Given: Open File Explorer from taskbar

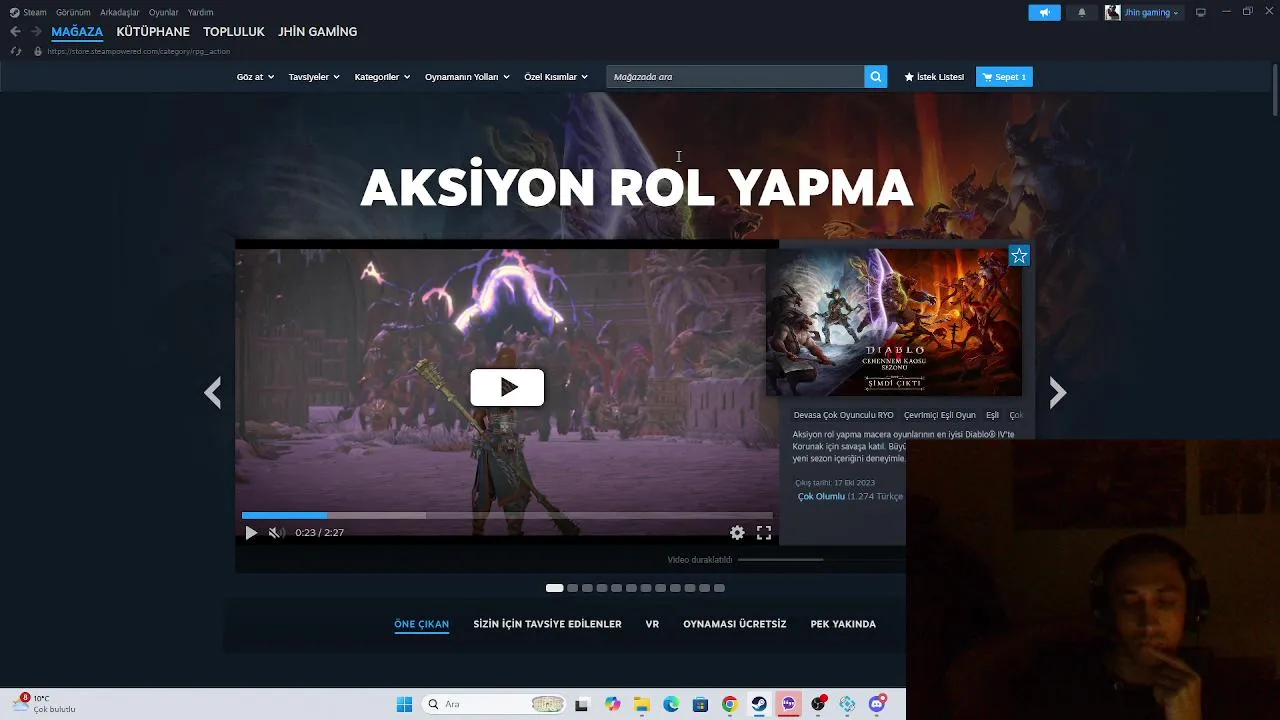Looking at the screenshot, I should (641, 704).
